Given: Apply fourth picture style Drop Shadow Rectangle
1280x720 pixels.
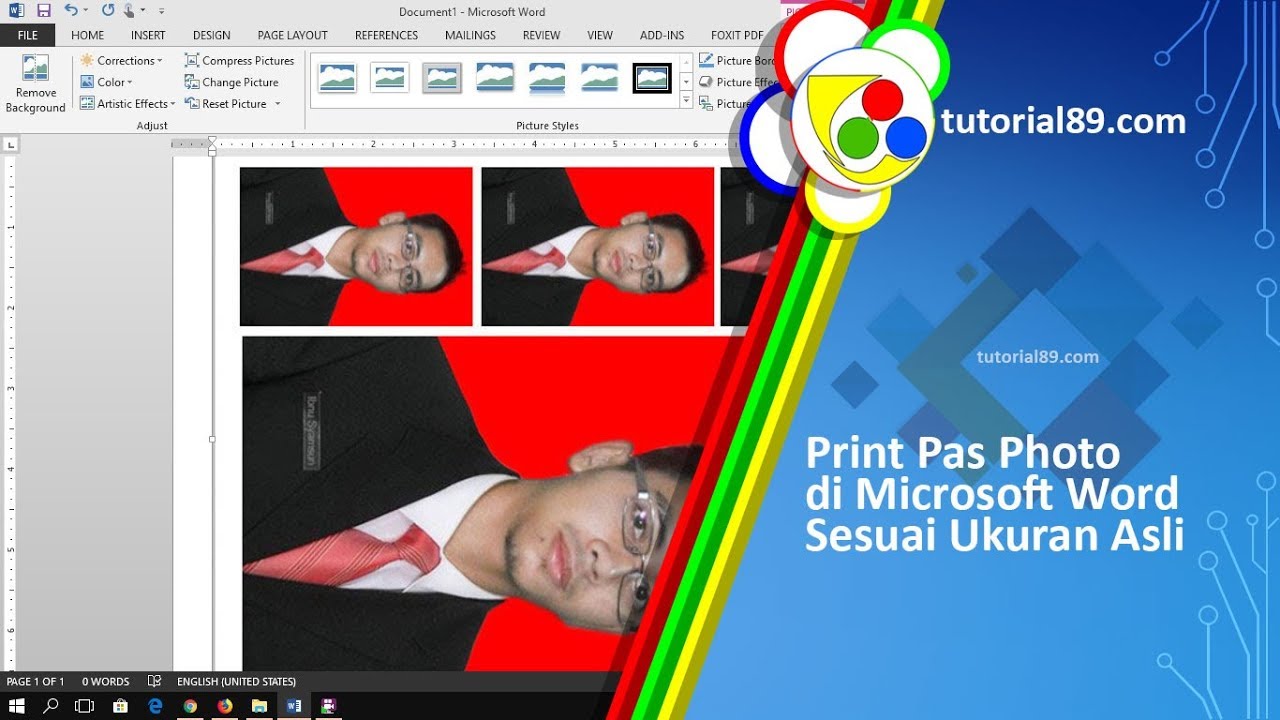Looking at the screenshot, I should click(x=495, y=78).
